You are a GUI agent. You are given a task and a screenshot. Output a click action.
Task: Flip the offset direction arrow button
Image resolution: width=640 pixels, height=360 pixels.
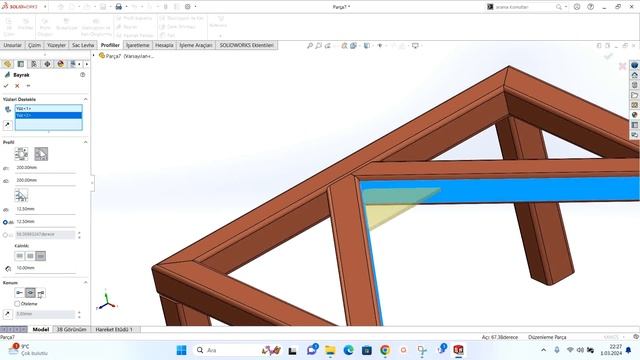(7, 314)
